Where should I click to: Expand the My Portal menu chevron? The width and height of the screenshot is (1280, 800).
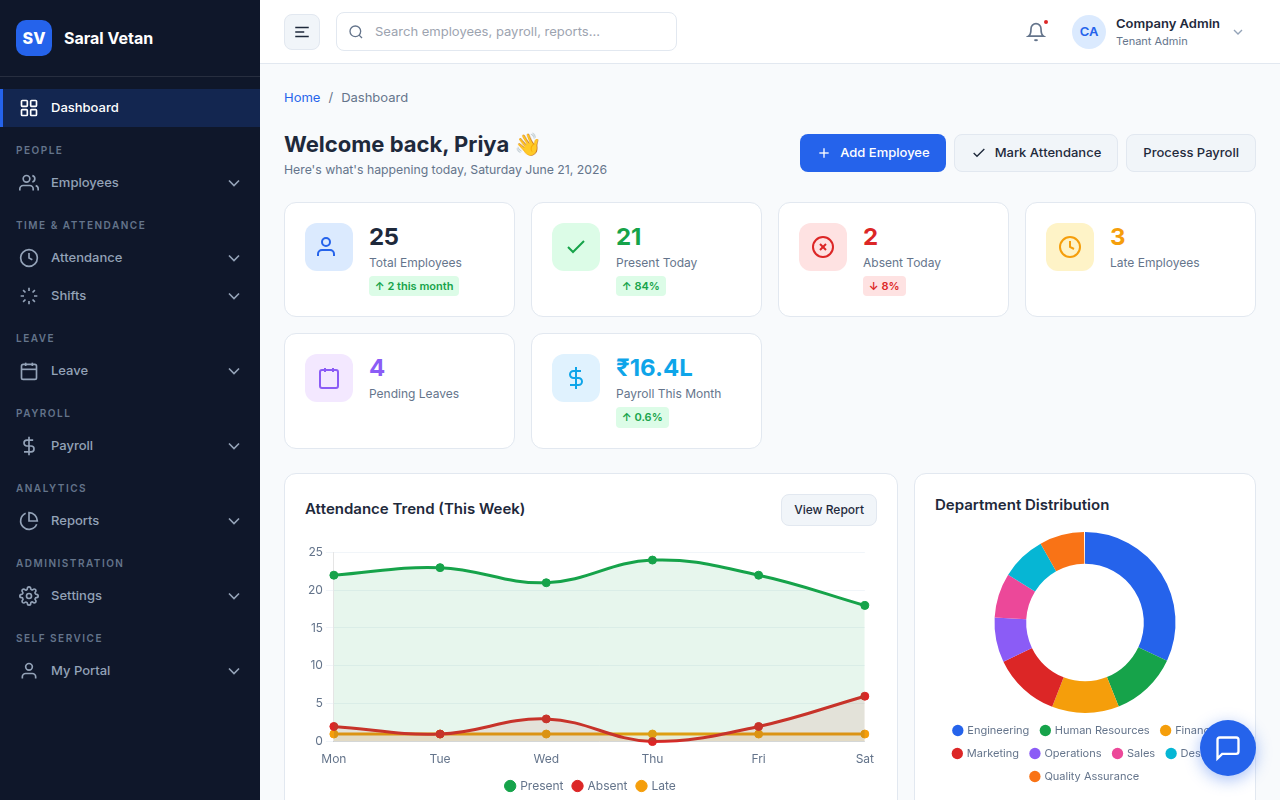tap(234, 671)
